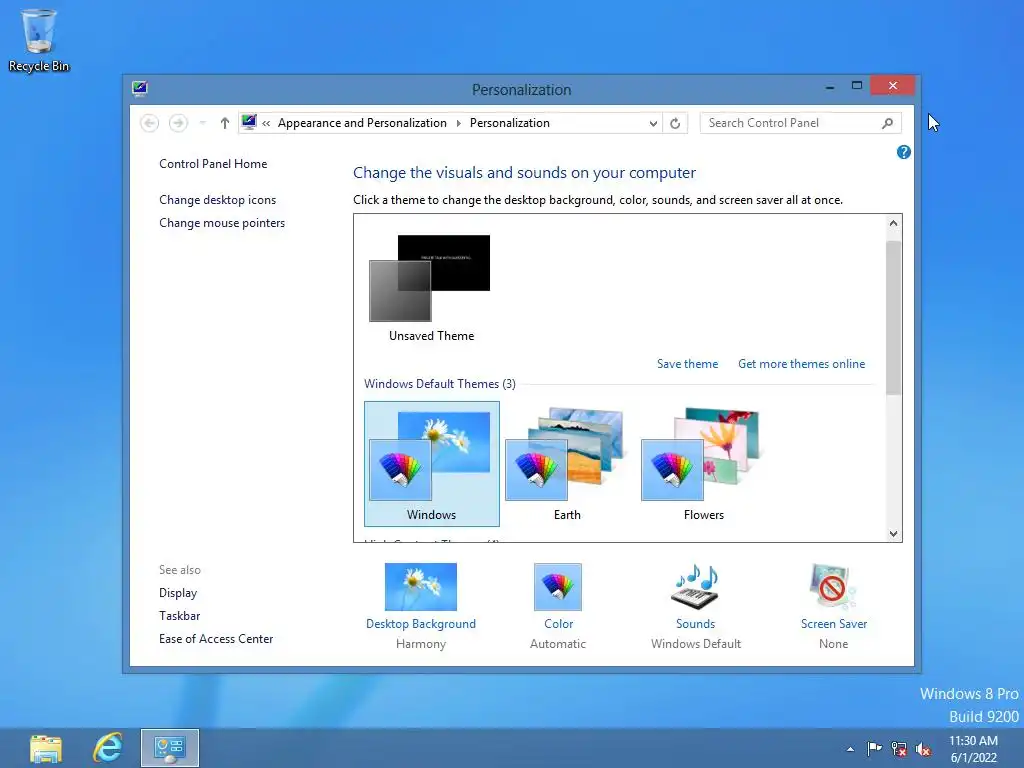The image size is (1024, 768).
Task: Close the Personalization window
Action: [892, 86]
